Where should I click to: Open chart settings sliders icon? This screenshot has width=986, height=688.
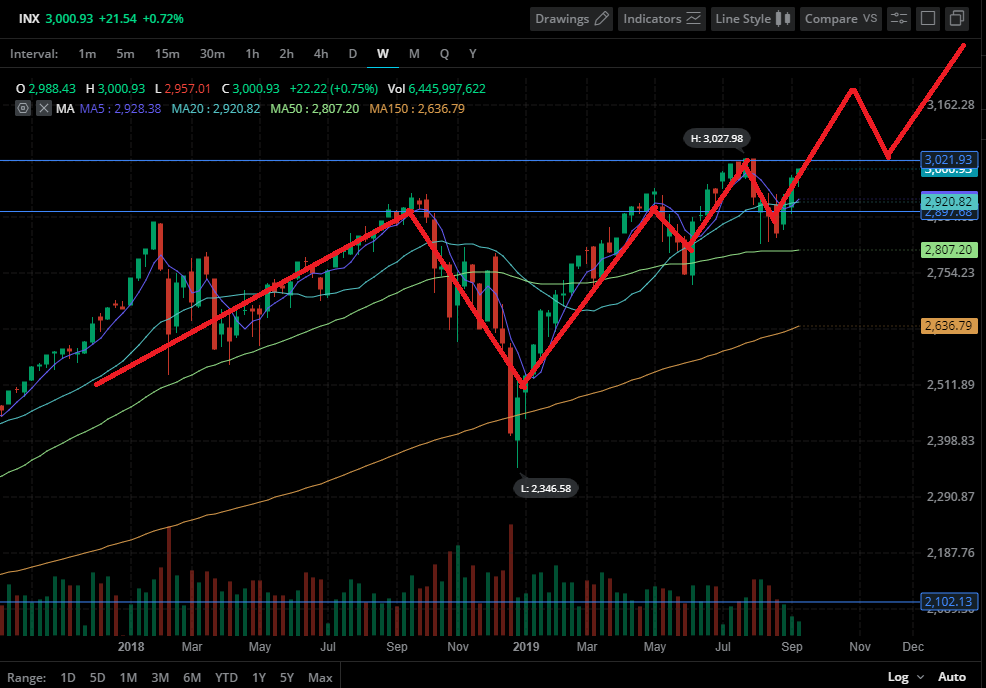899,19
